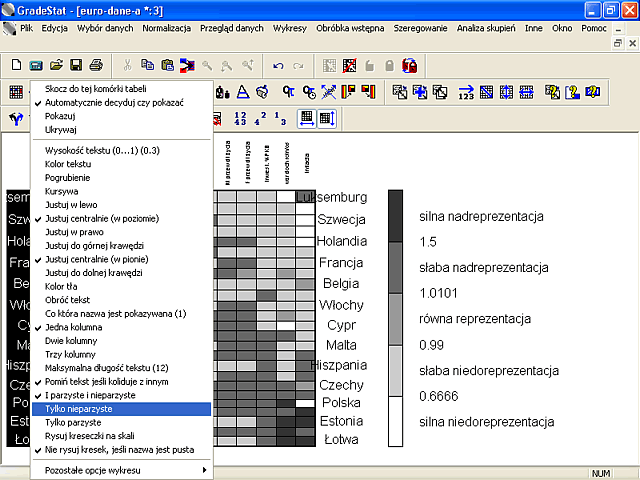Click the red padlock toolbar icon
This screenshot has height=480, width=640.
coord(409,66)
